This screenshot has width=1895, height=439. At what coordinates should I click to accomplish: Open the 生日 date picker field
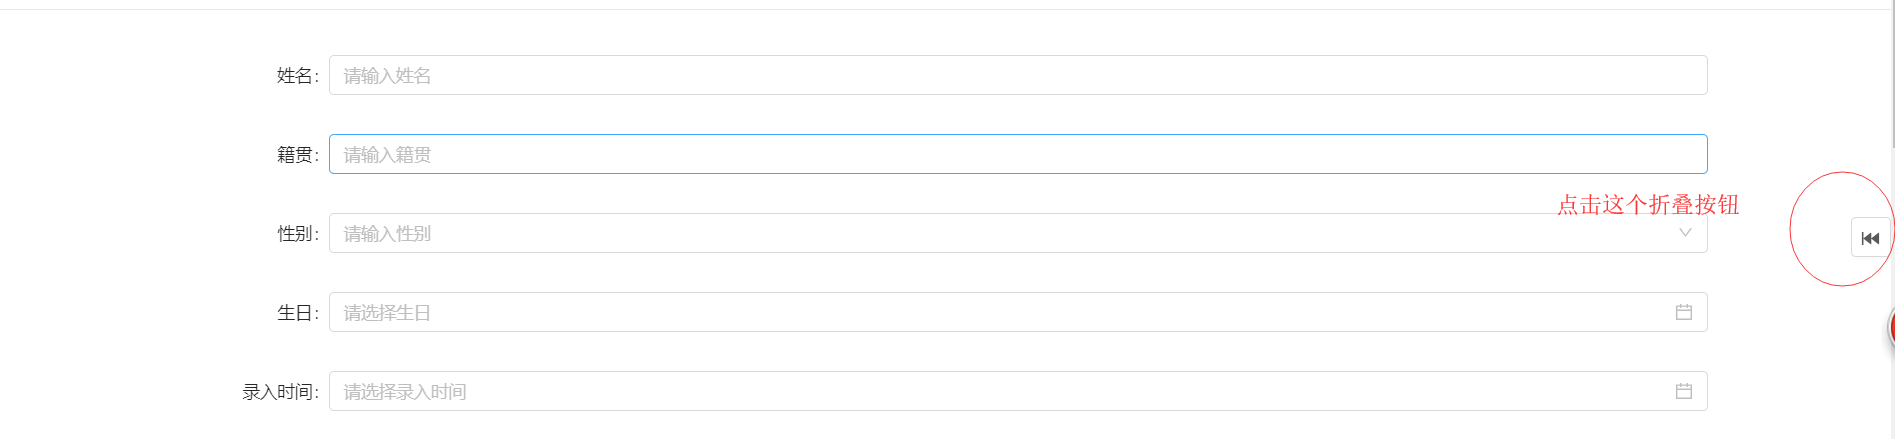[x=1018, y=312]
